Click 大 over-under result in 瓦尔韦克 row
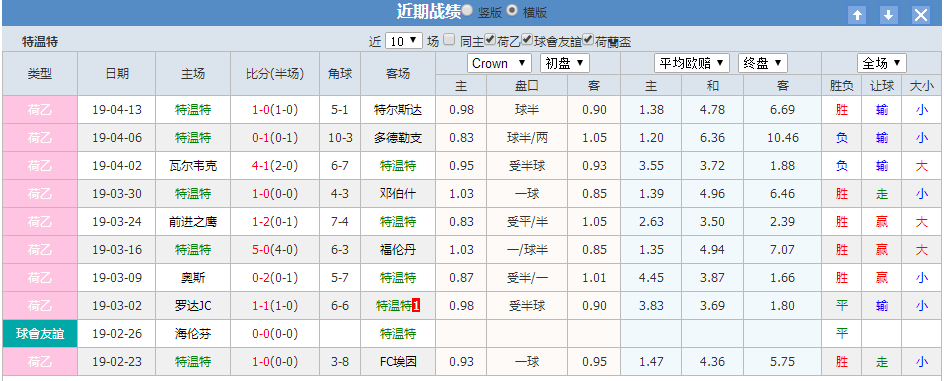Image resolution: width=944 pixels, height=381 pixels. [x=922, y=166]
